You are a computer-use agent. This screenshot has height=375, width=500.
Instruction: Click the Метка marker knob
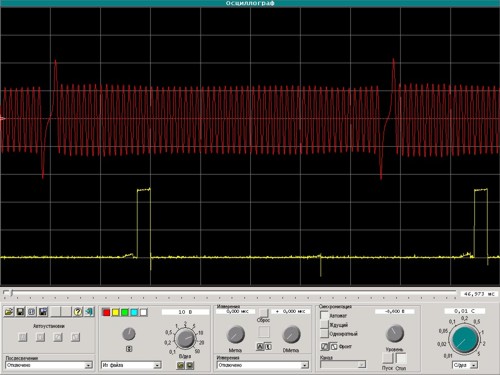236,335
